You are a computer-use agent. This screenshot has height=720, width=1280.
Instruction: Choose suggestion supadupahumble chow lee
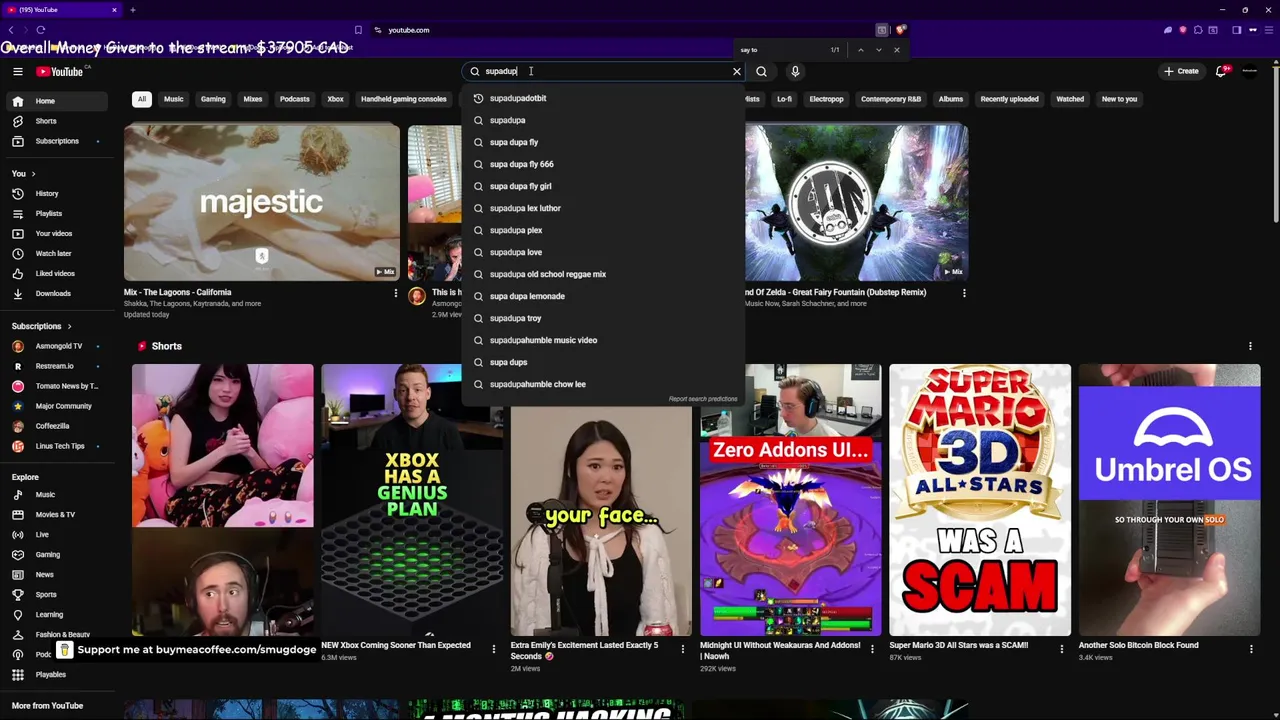point(603,384)
